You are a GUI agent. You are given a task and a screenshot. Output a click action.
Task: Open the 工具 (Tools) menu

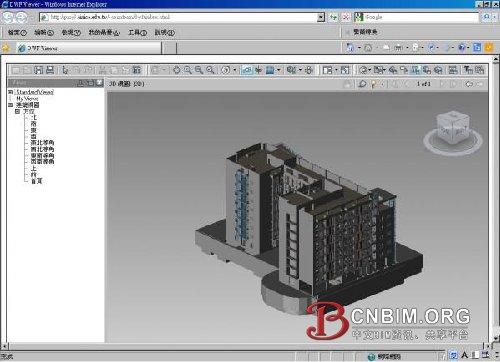pyautogui.click(x=138, y=32)
